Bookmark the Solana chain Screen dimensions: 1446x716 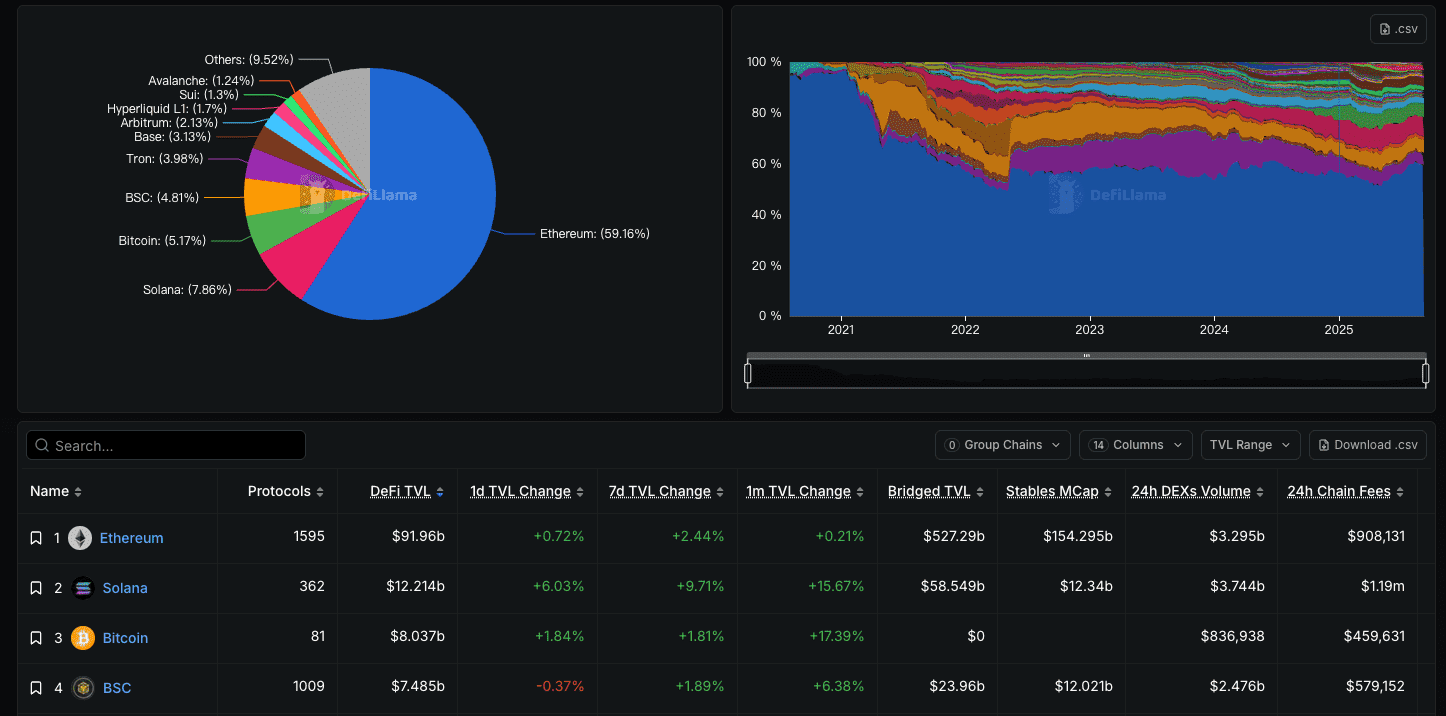pyautogui.click(x=36, y=588)
